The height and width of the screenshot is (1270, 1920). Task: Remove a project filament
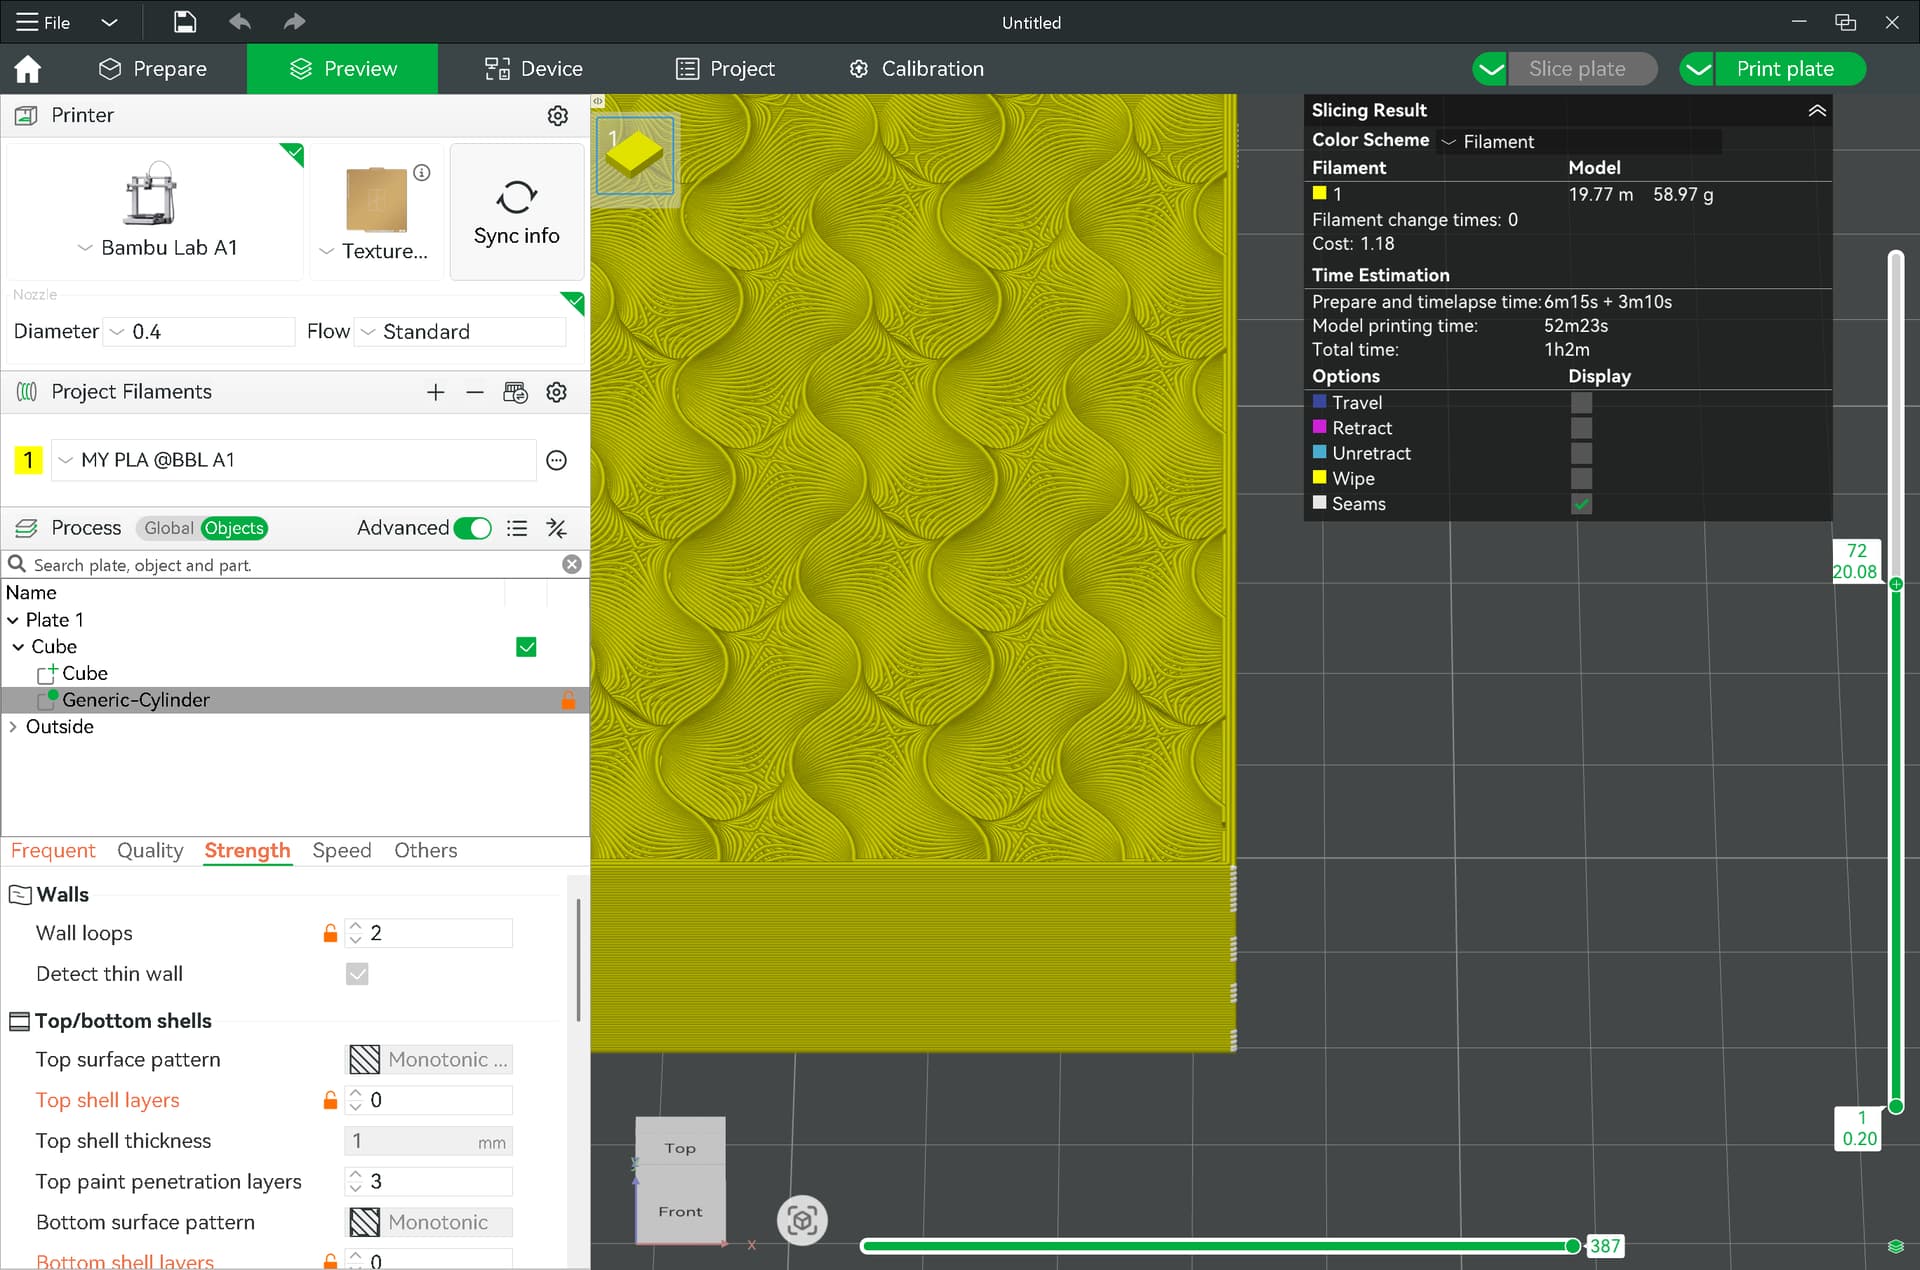[475, 393]
